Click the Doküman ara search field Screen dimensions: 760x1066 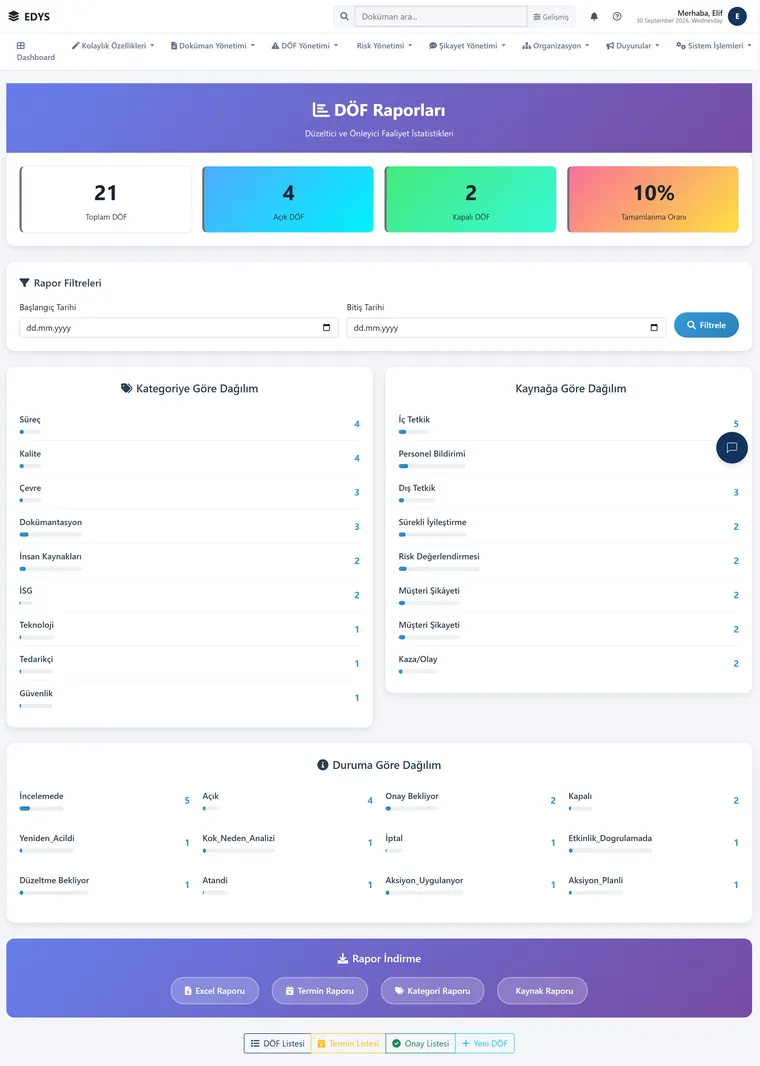click(x=441, y=16)
